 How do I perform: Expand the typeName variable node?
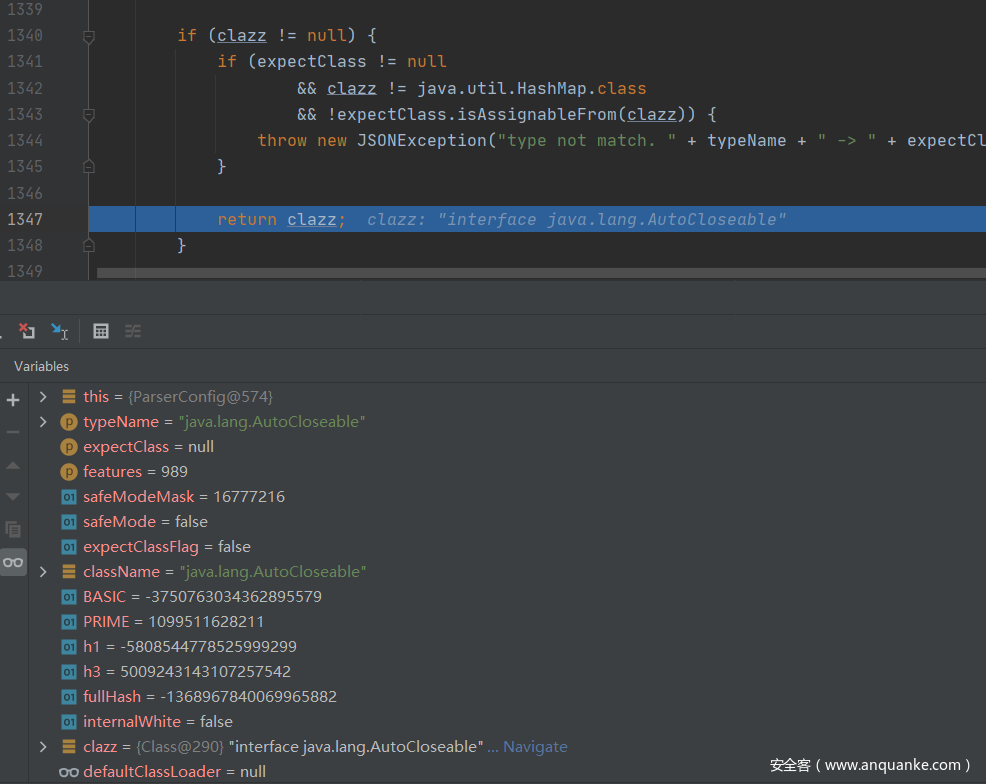(x=43, y=422)
